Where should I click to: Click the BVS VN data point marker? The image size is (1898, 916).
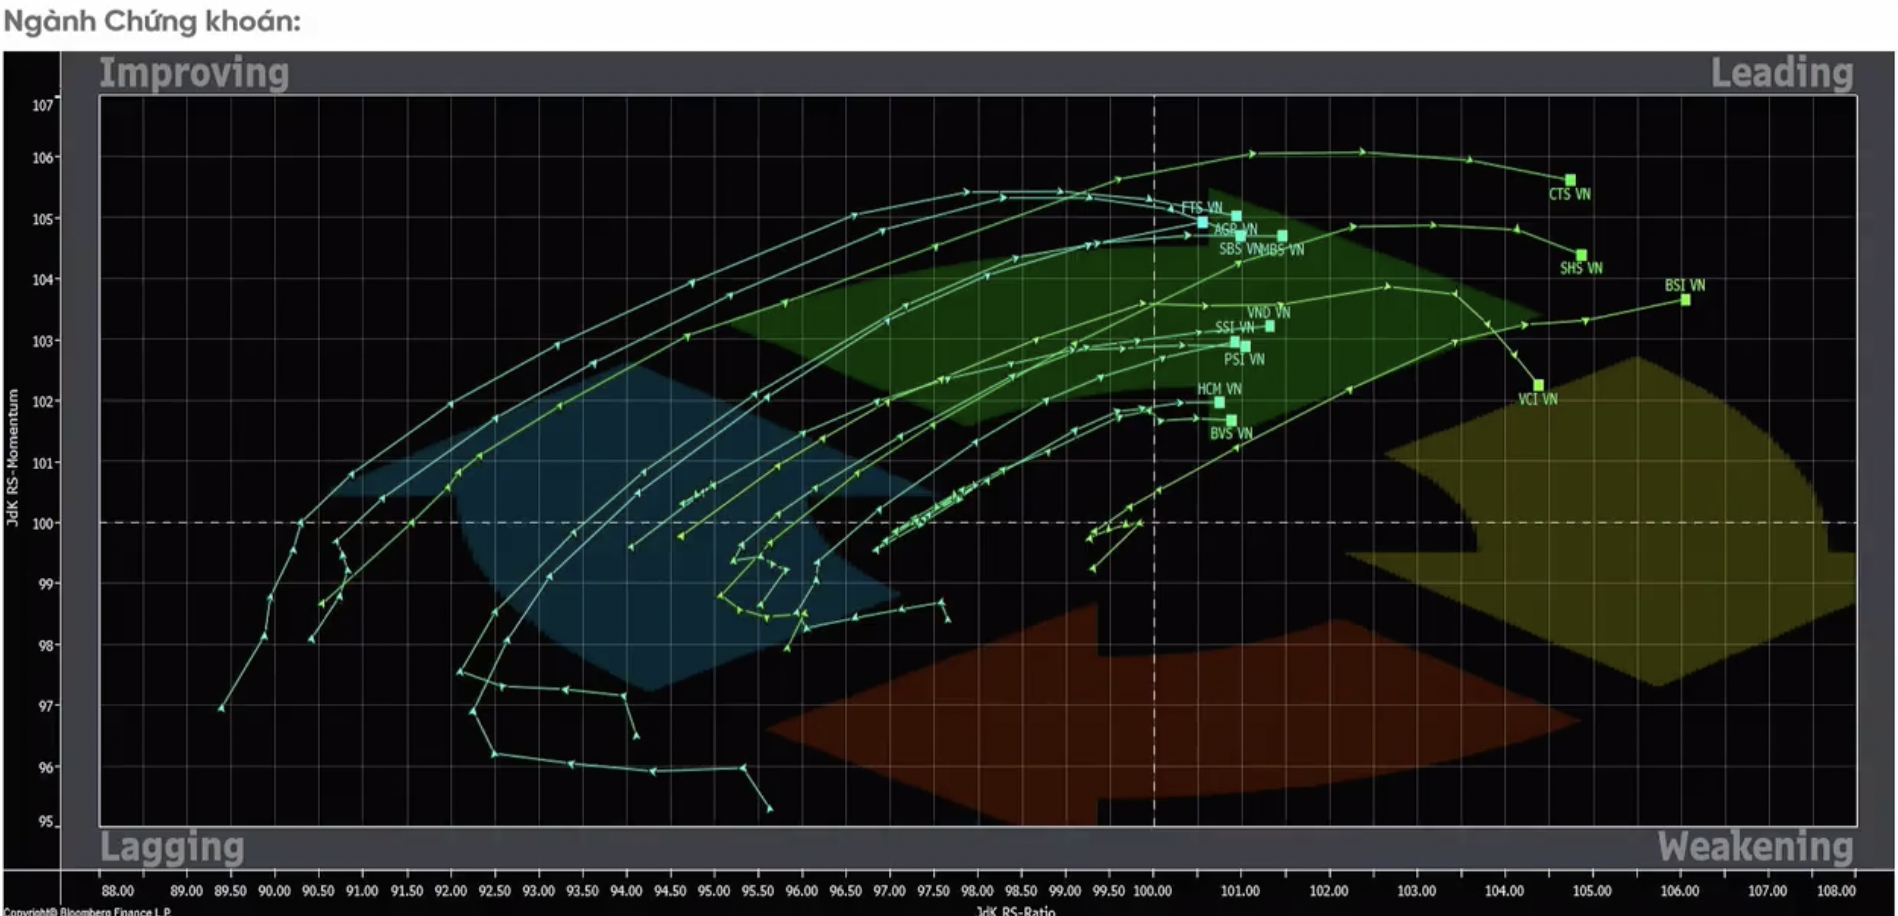tap(1231, 420)
